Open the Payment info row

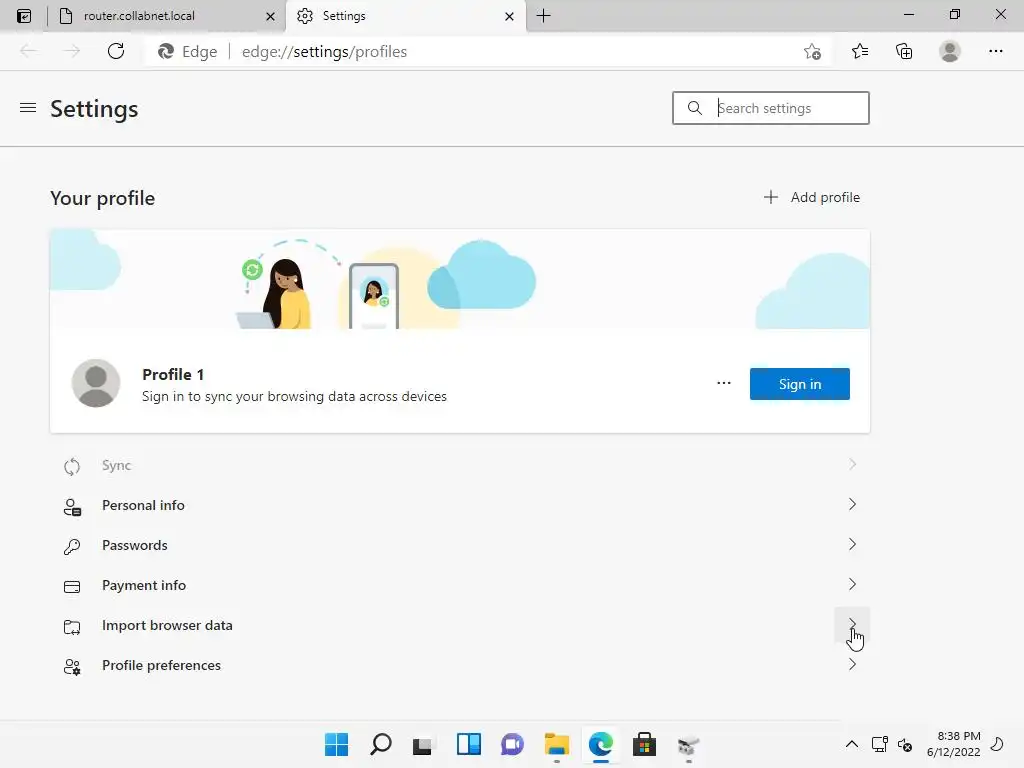pos(460,585)
